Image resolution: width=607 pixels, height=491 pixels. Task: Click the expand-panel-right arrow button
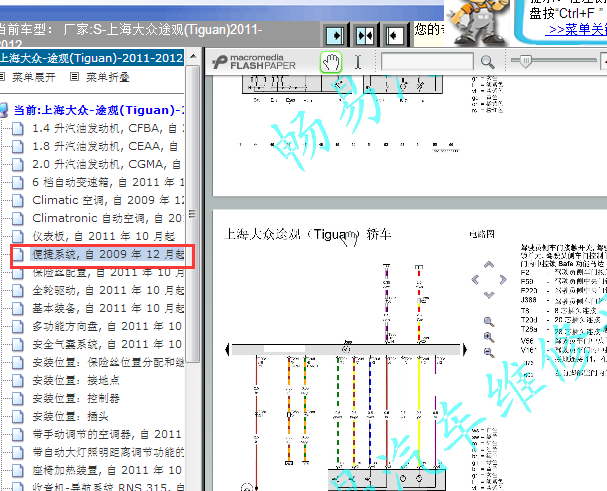point(335,36)
